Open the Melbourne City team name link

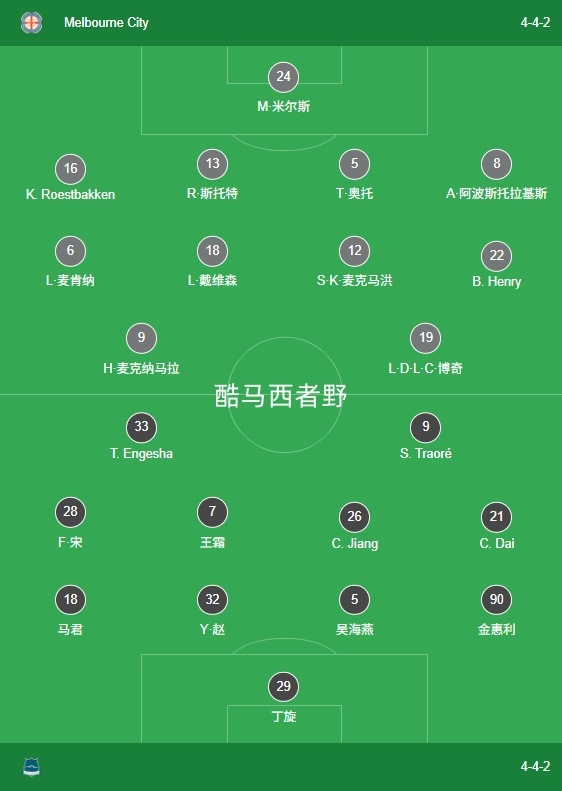coord(106,23)
